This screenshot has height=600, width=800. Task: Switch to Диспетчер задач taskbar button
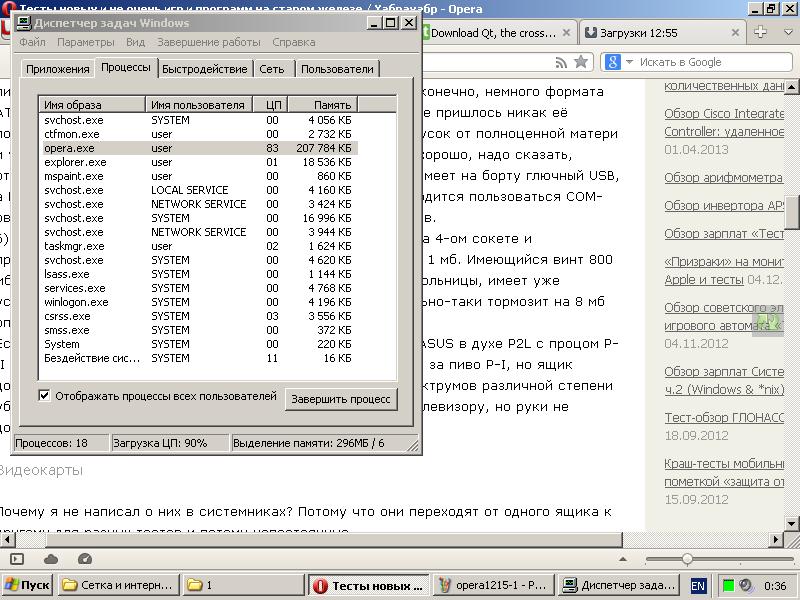(x=619, y=585)
